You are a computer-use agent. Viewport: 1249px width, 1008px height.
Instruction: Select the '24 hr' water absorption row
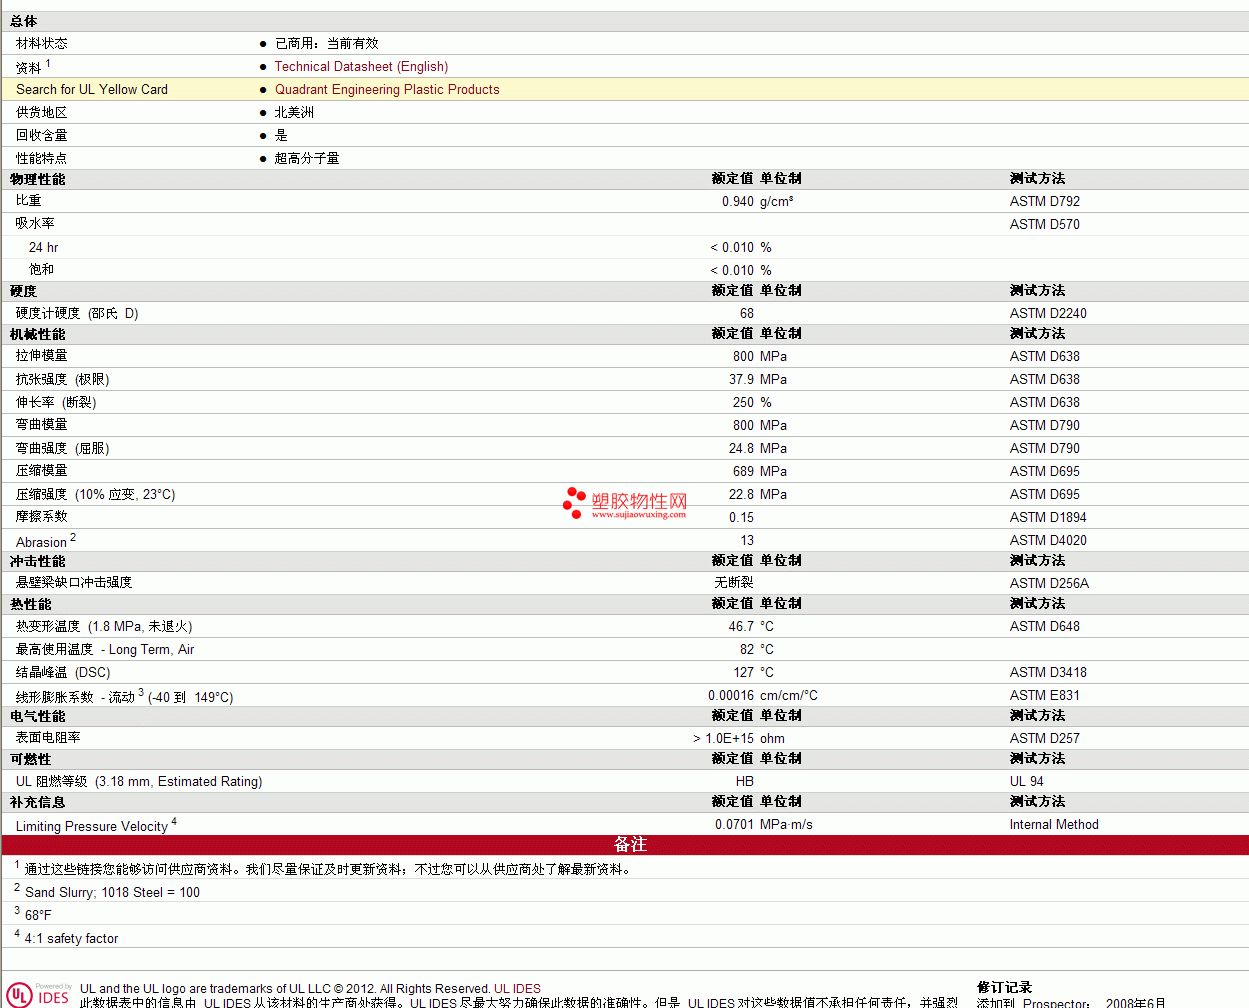tap(624, 247)
